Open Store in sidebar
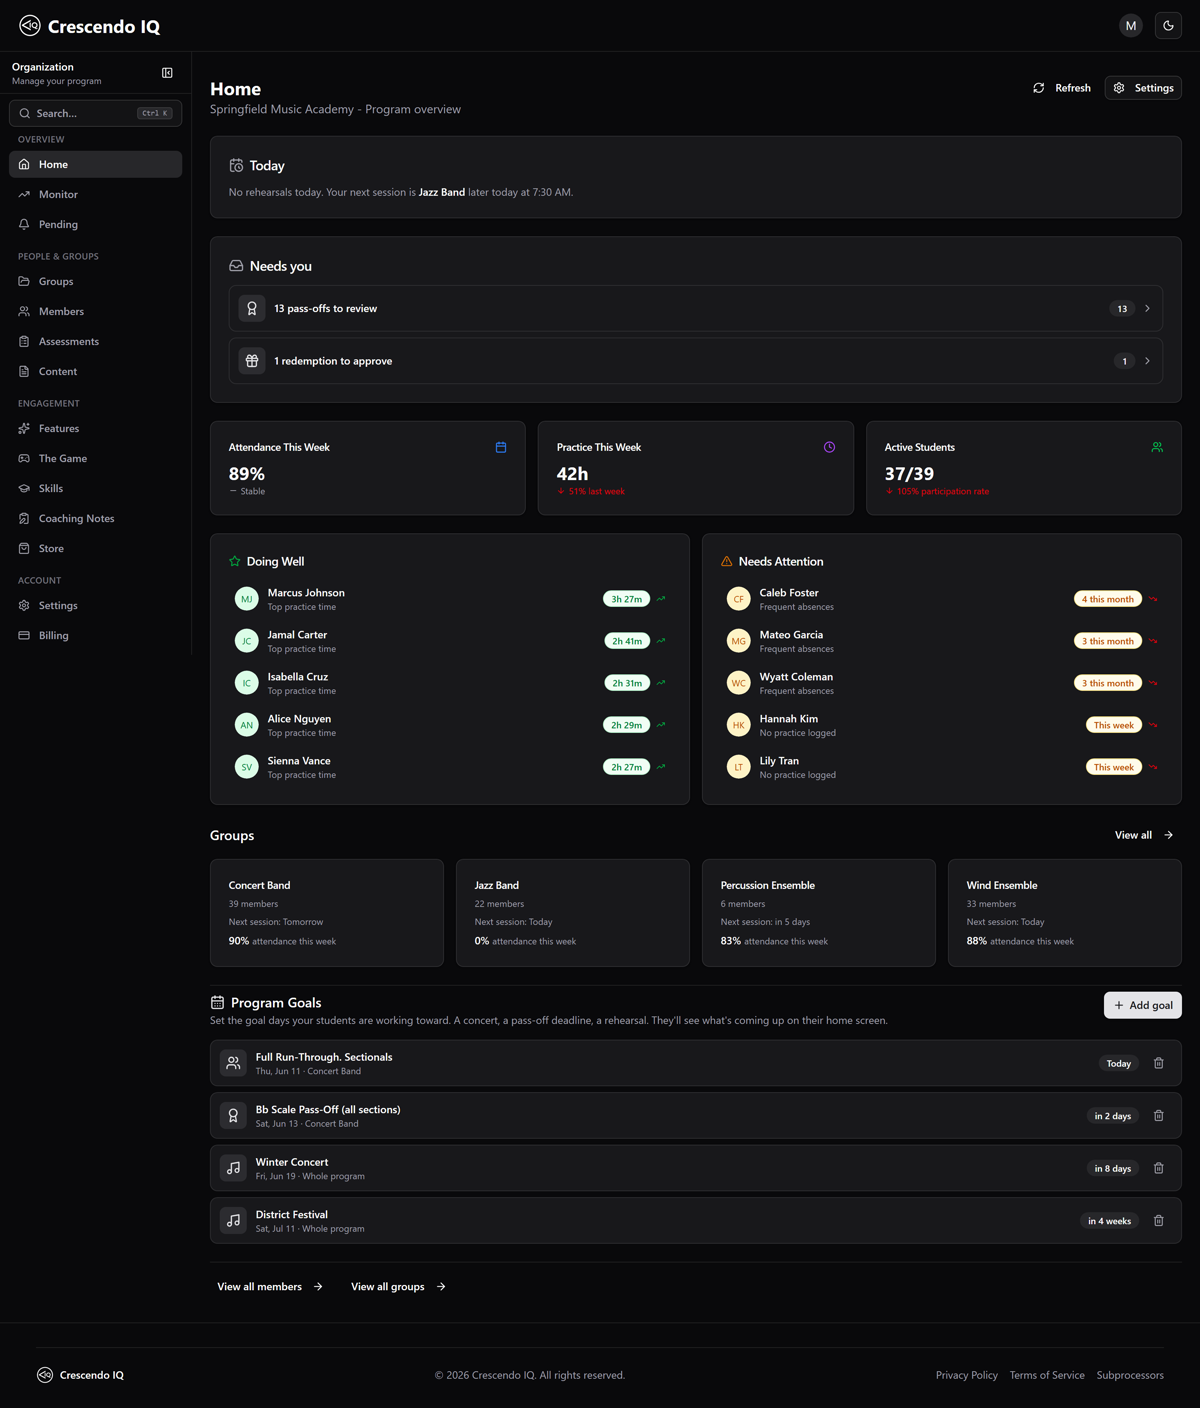 point(96,548)
